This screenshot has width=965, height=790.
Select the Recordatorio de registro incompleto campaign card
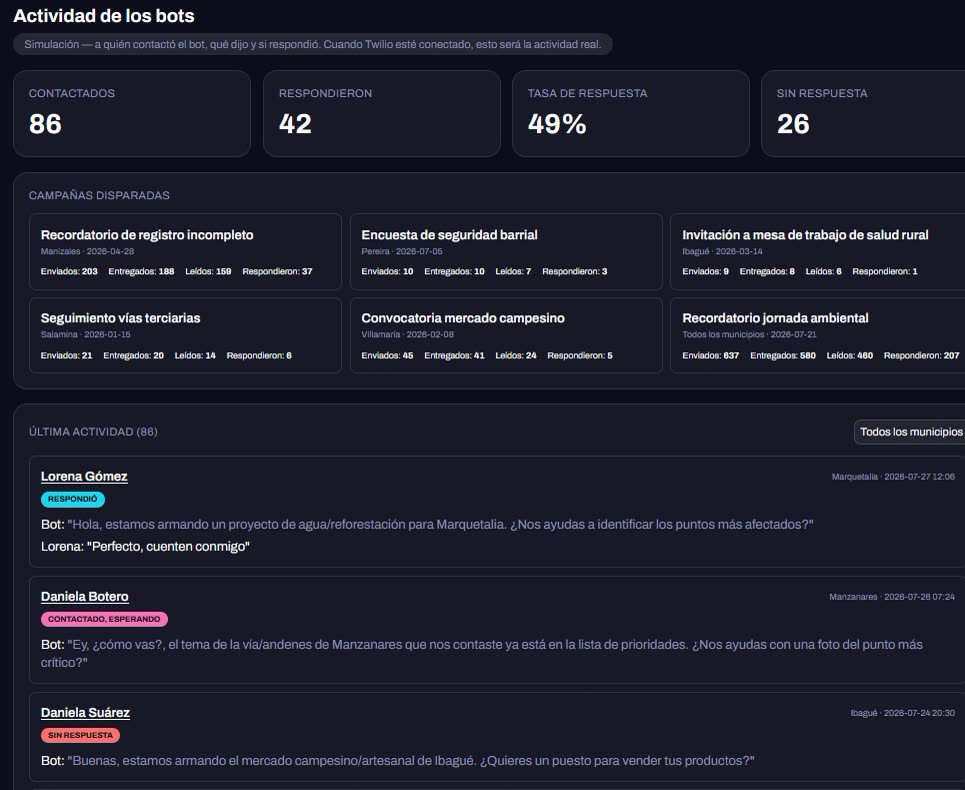(x=185, y=252)
